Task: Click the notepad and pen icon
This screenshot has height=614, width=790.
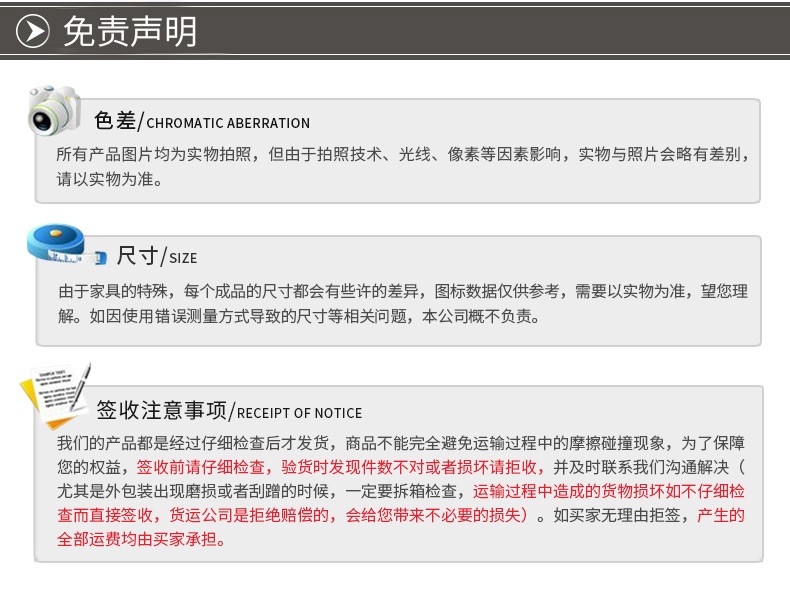Action: pos(56,396)
